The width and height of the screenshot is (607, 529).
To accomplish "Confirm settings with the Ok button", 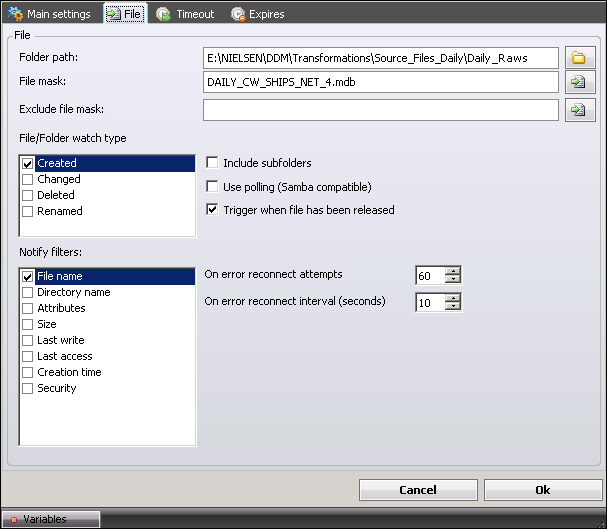I will [543, 490].
